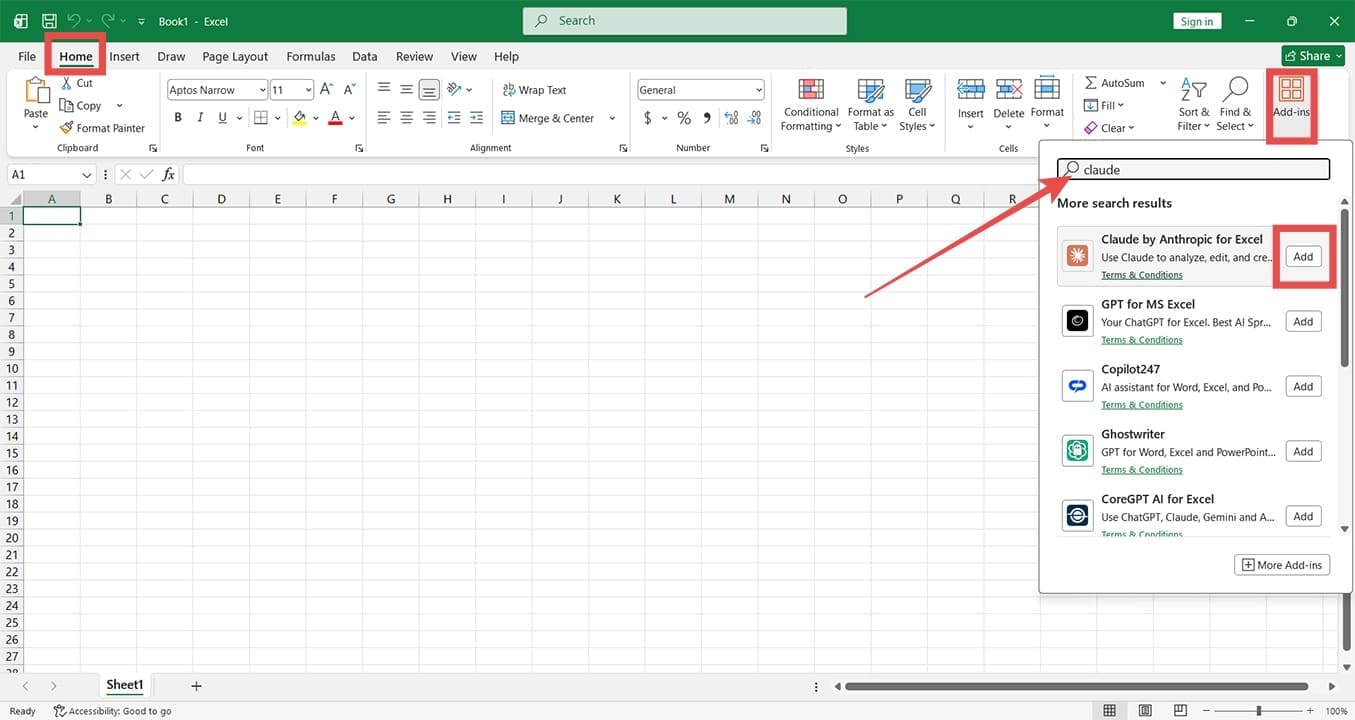The image size is (1355, 720).
Task: Open the File tab
Action: (27, 57)
